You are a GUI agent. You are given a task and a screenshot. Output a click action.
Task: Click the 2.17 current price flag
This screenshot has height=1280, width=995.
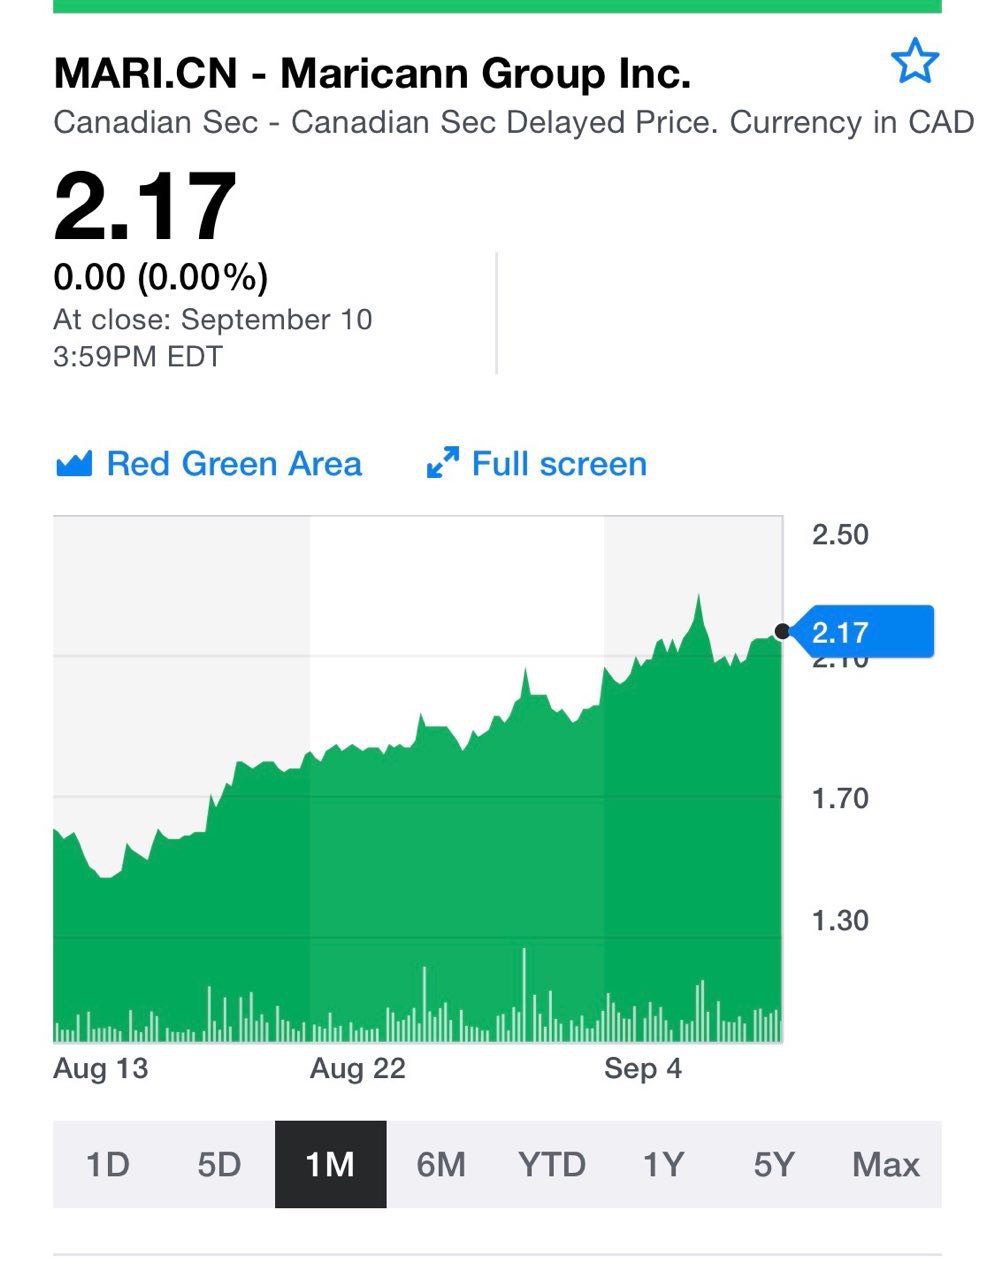(861, 632)
